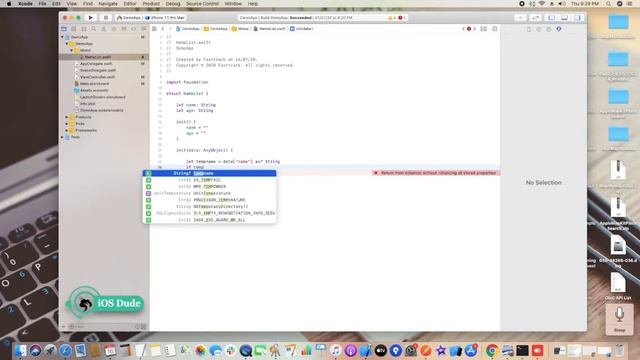The width and height of the screenshot is (640, 360).
Task: Open the Source Control navigator icon
Action: coord(74,29)
